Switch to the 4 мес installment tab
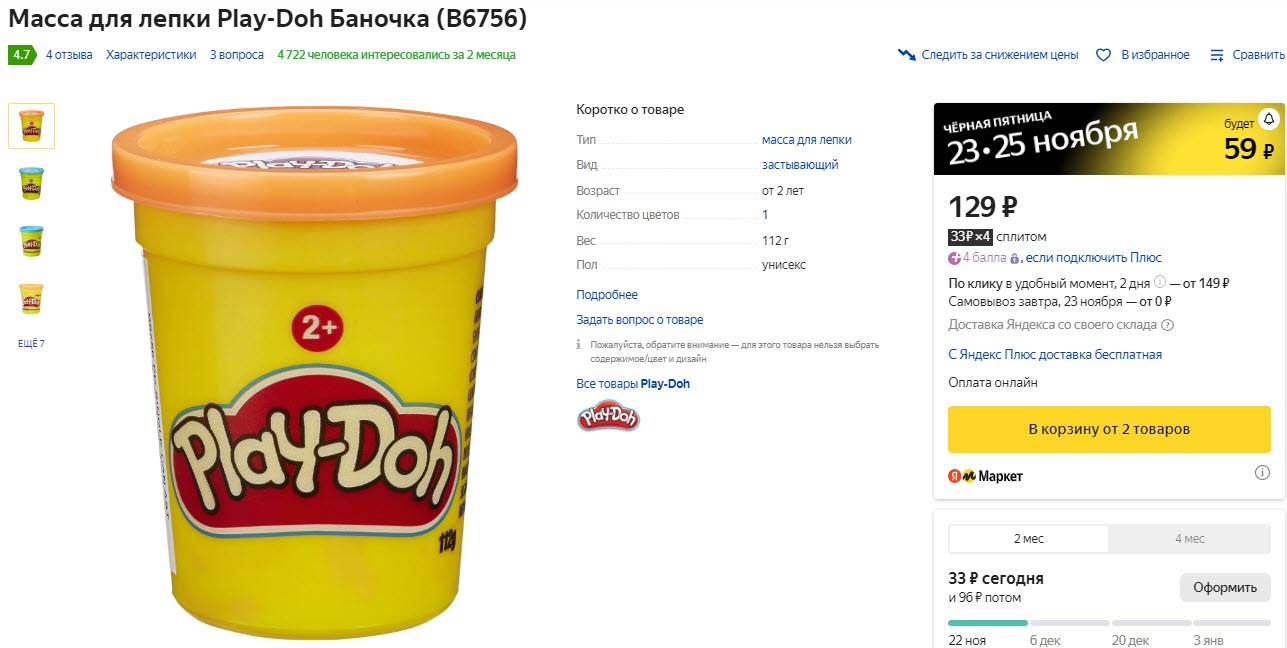Image resolution: width=1287 pixels, height=648 pixels. pyautogui.click(x=1188, y=538)
